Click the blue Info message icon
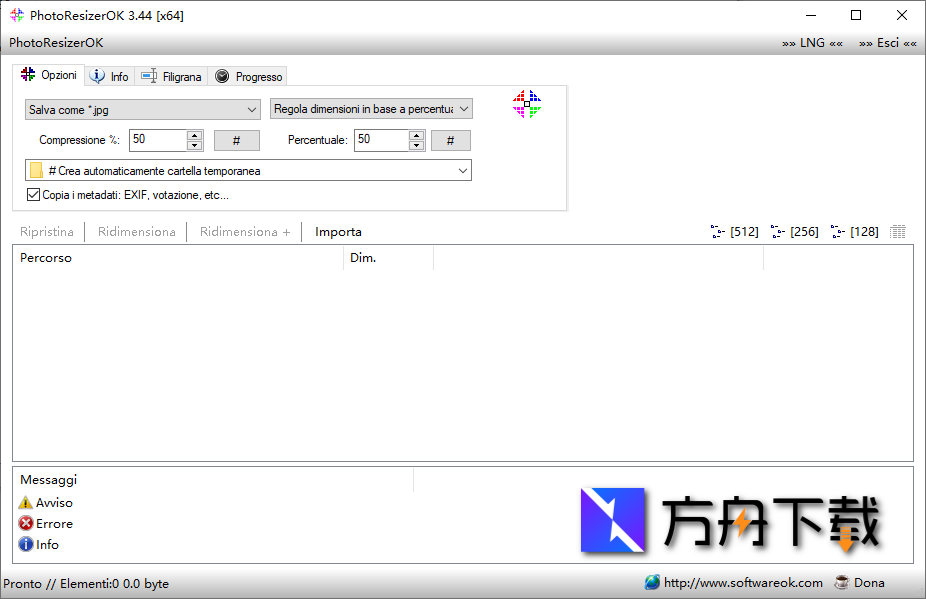 [26, 545]
